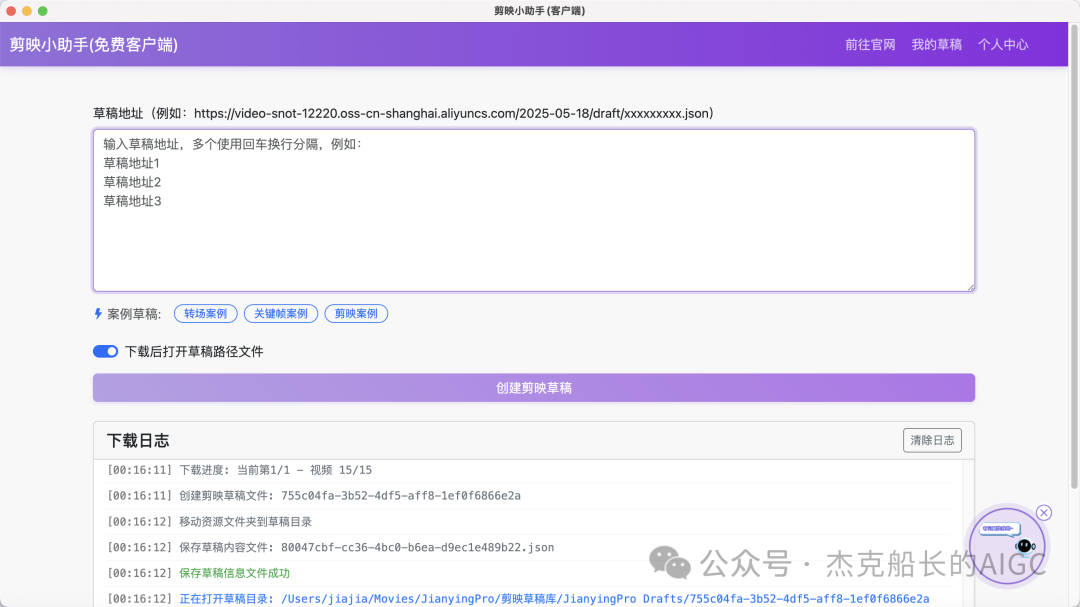Select log line 创建剪映草稿文件 755c04fa

pyautogui.click(x=313, y=495)
